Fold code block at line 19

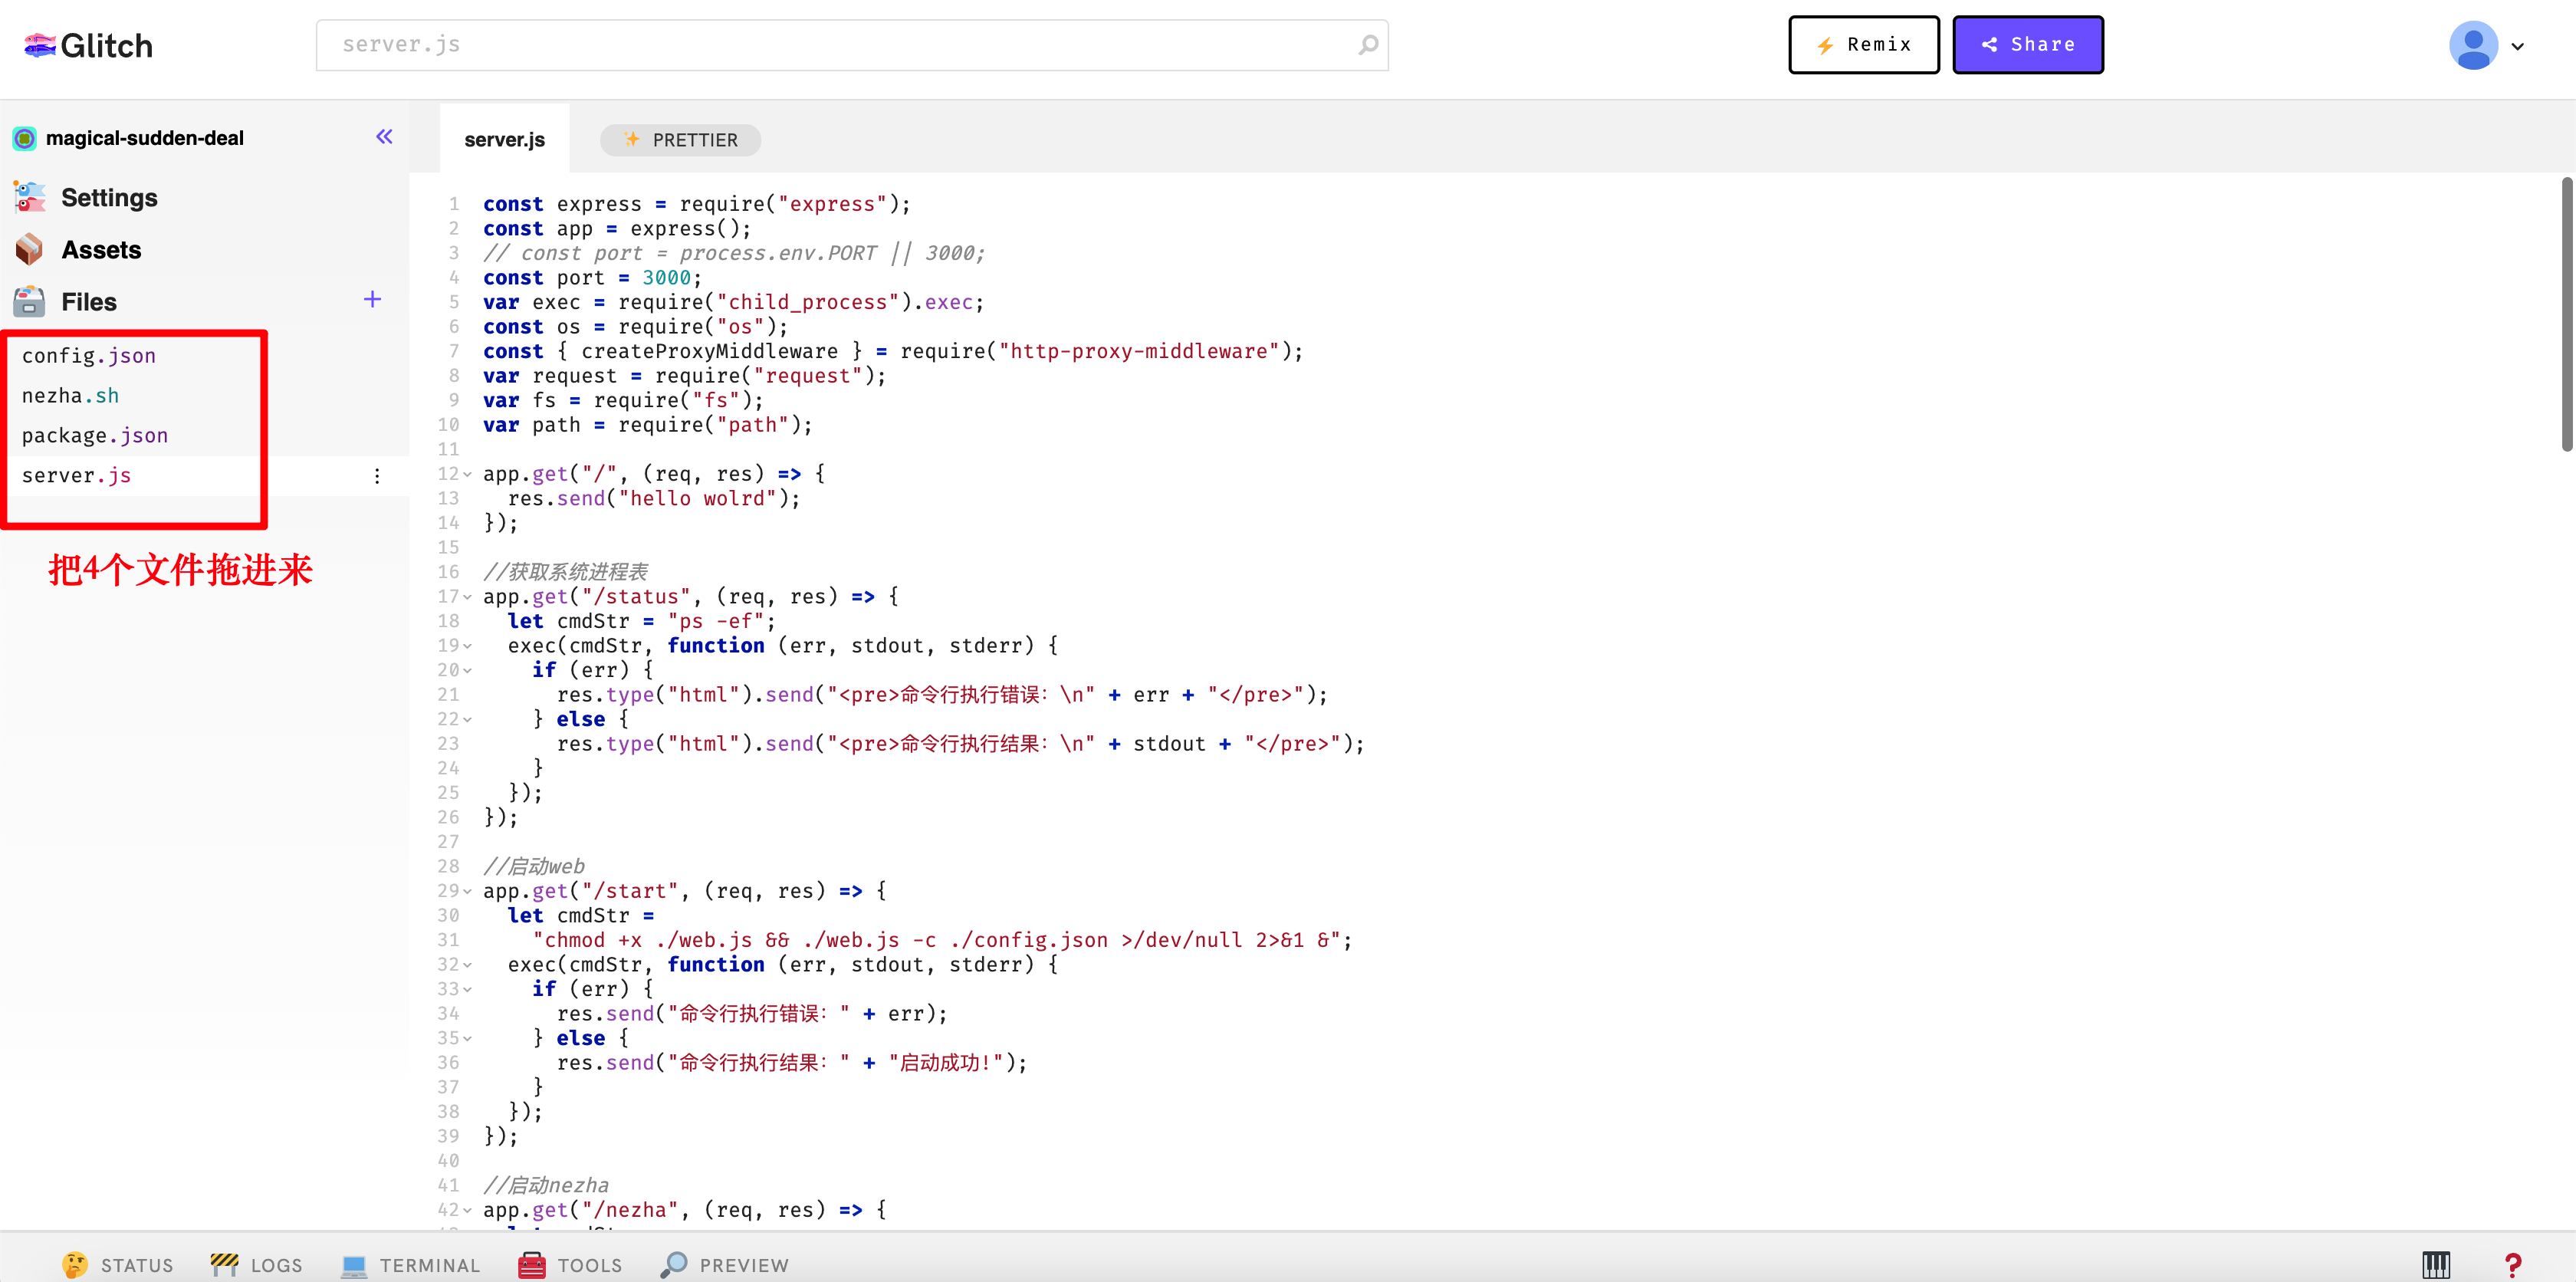[467, 646]
